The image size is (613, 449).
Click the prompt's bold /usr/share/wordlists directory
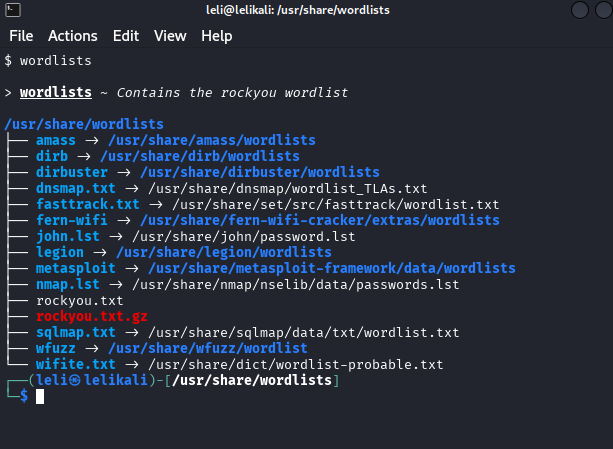tap(252, 380)
